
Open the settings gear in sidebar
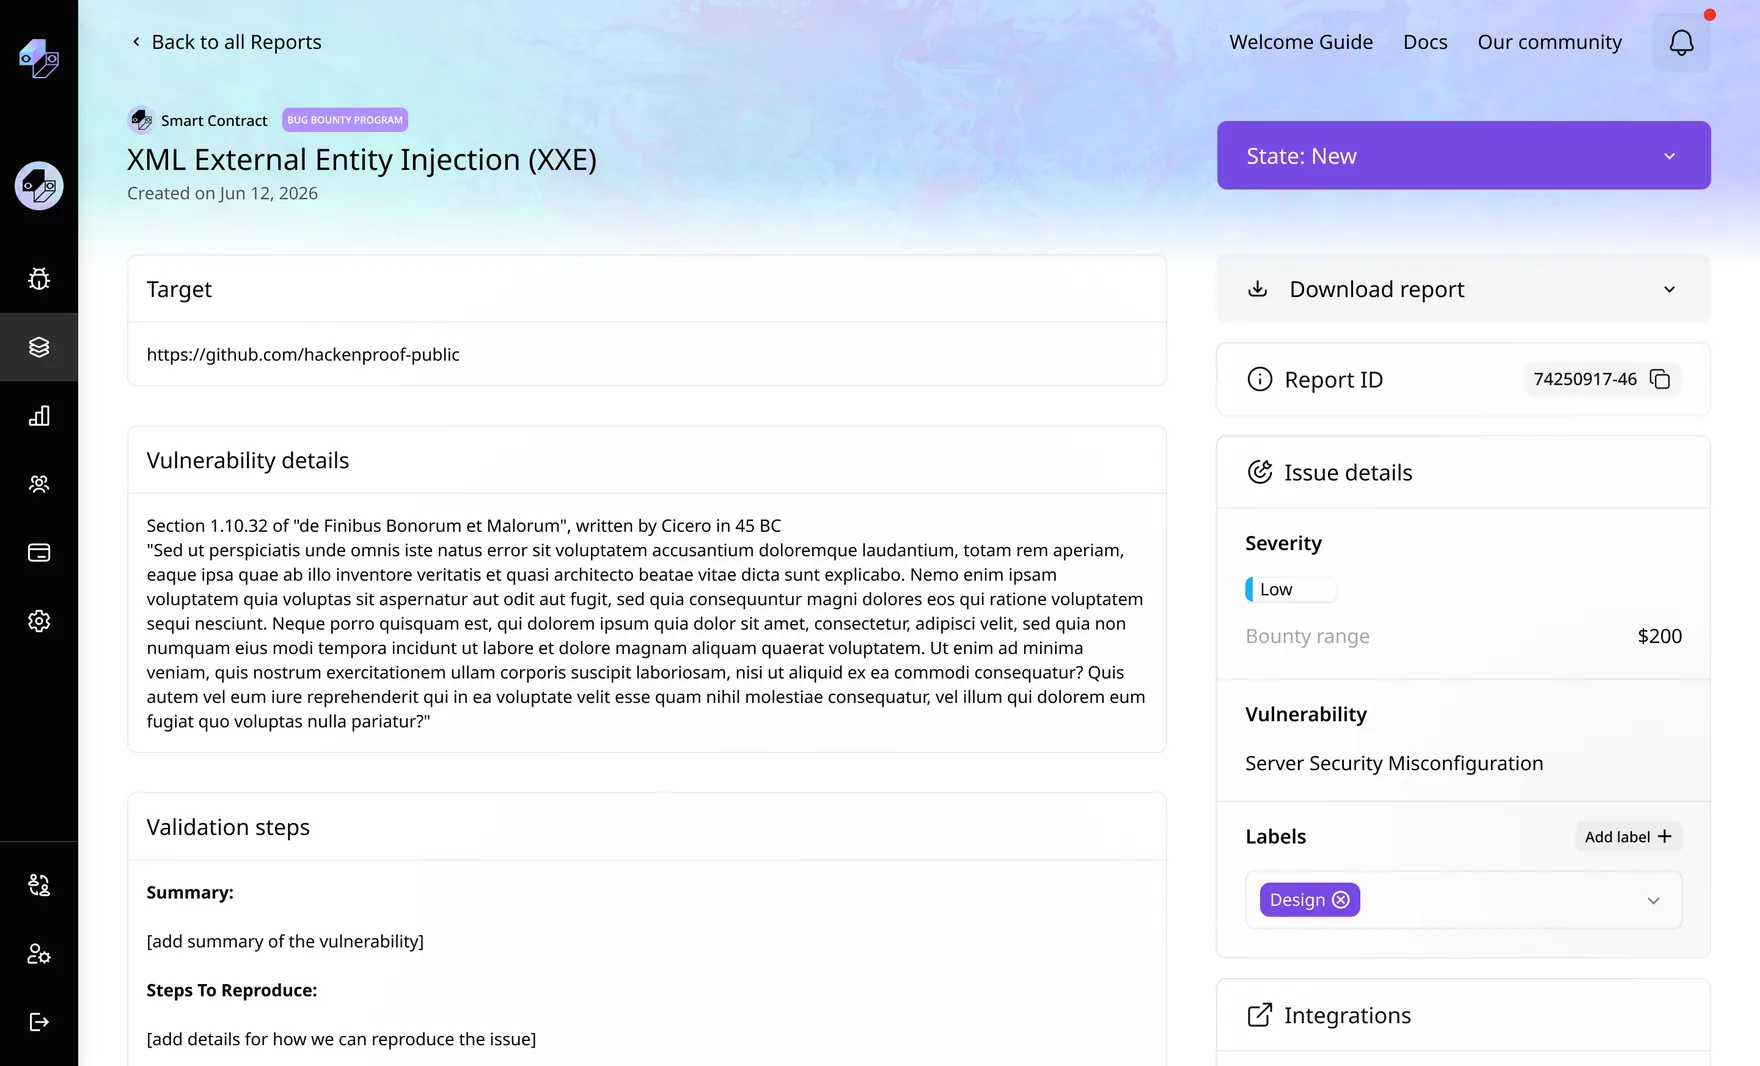[39, 621]
